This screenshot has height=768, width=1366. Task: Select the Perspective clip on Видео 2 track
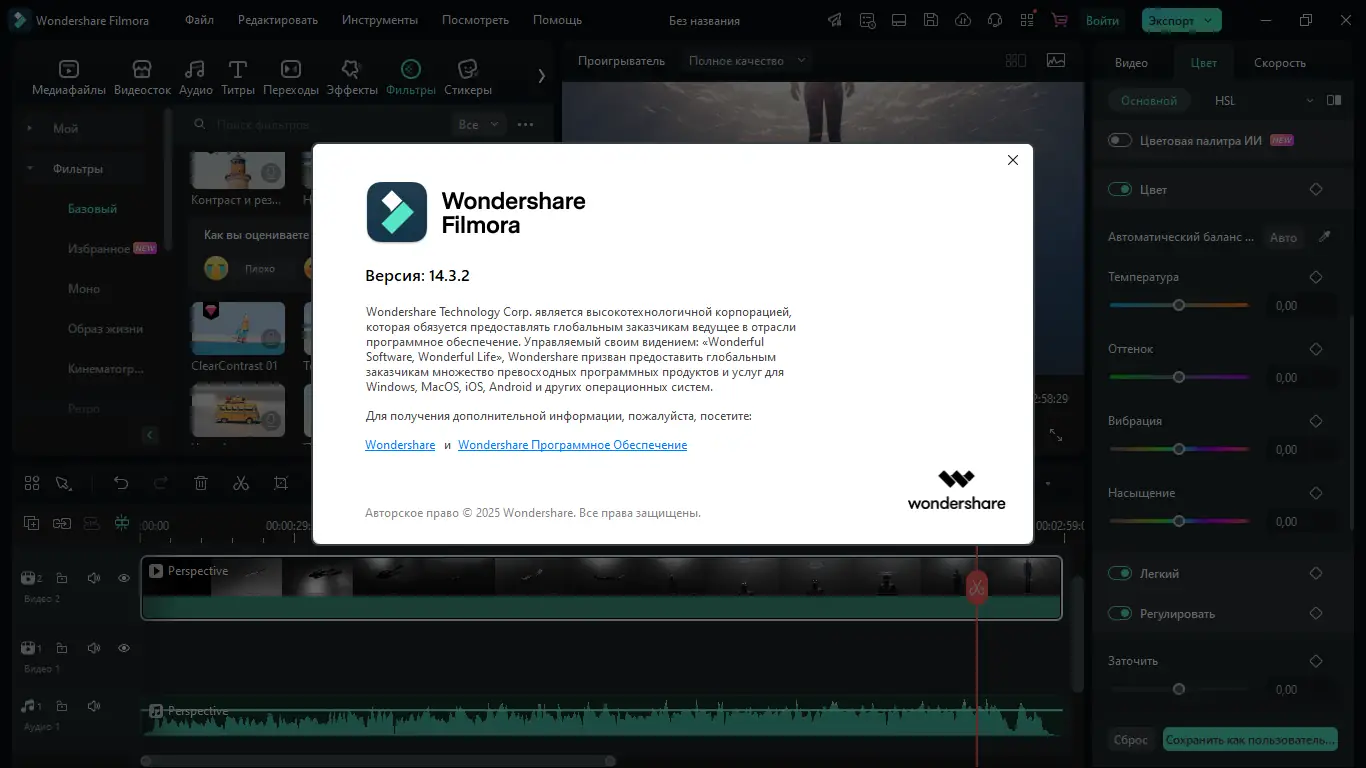point(601,588)
